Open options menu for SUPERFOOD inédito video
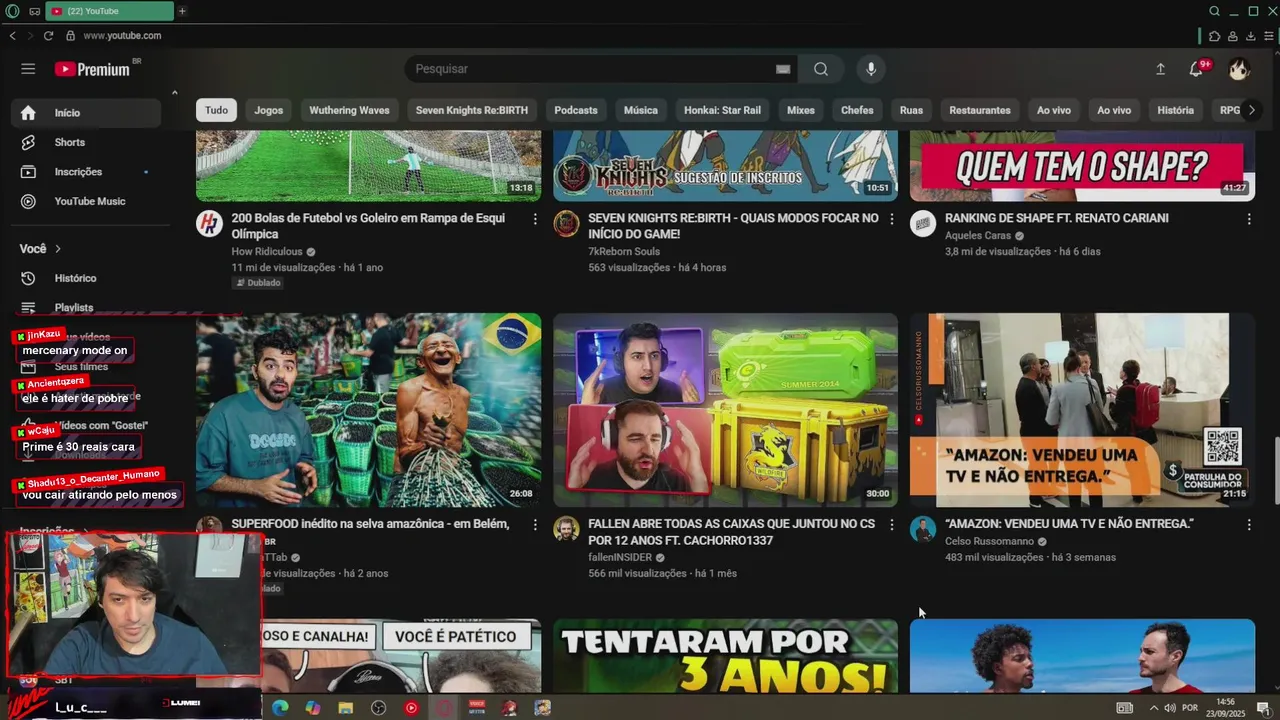The width and height of the screenshot is (1280, 720). point(535,524)
